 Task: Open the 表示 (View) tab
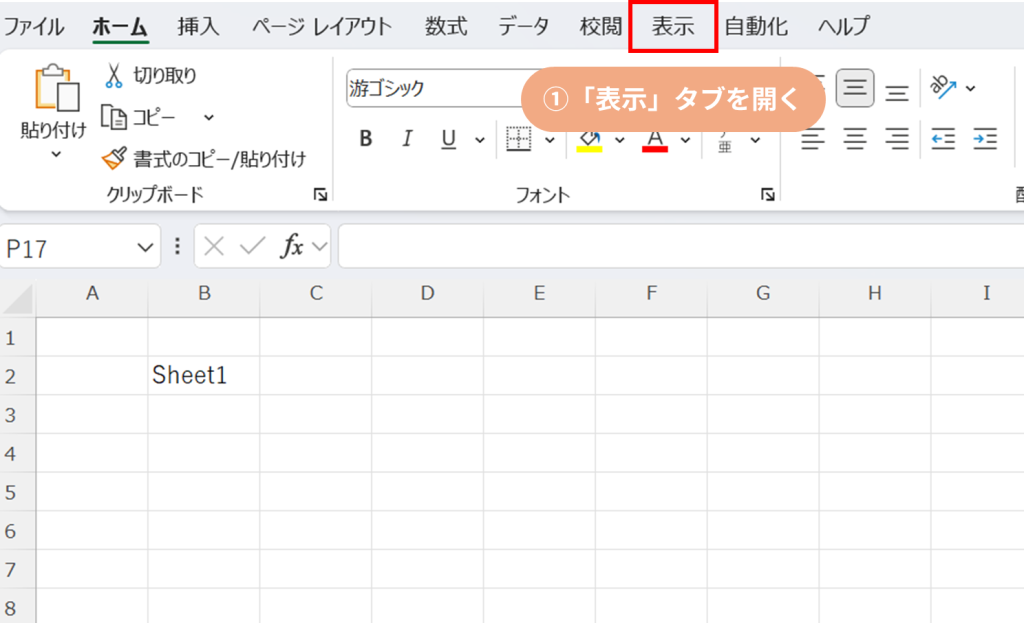[673, 27]
